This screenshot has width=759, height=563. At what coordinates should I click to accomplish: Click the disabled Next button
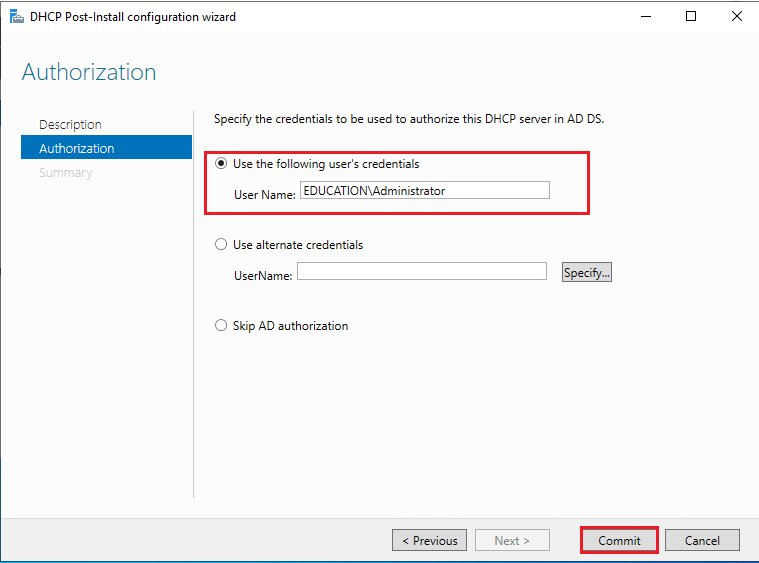[x=512, y=540]
